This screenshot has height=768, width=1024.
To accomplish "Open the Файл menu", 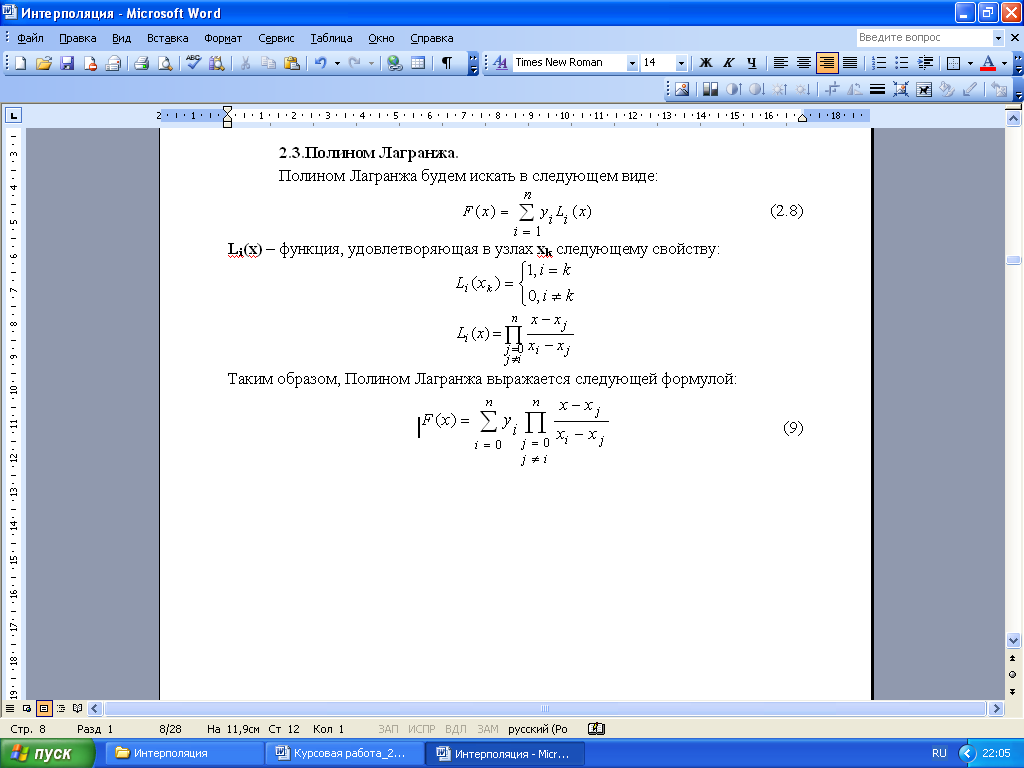I will point(30,38).
